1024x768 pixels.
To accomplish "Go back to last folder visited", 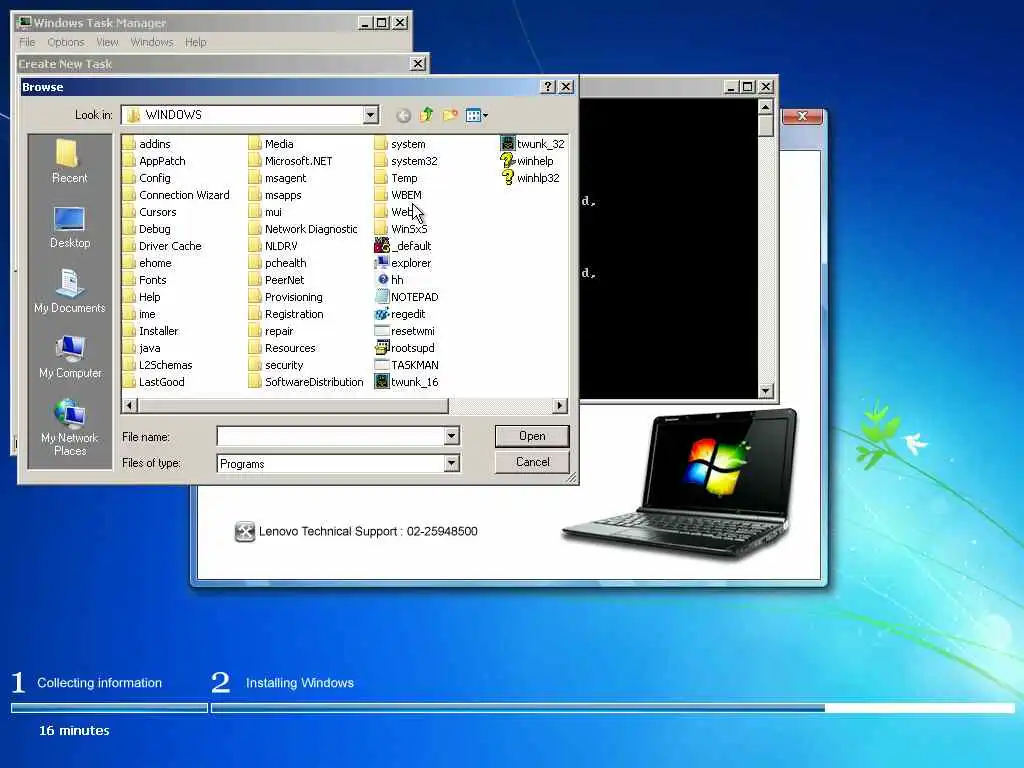I will 404,116.
